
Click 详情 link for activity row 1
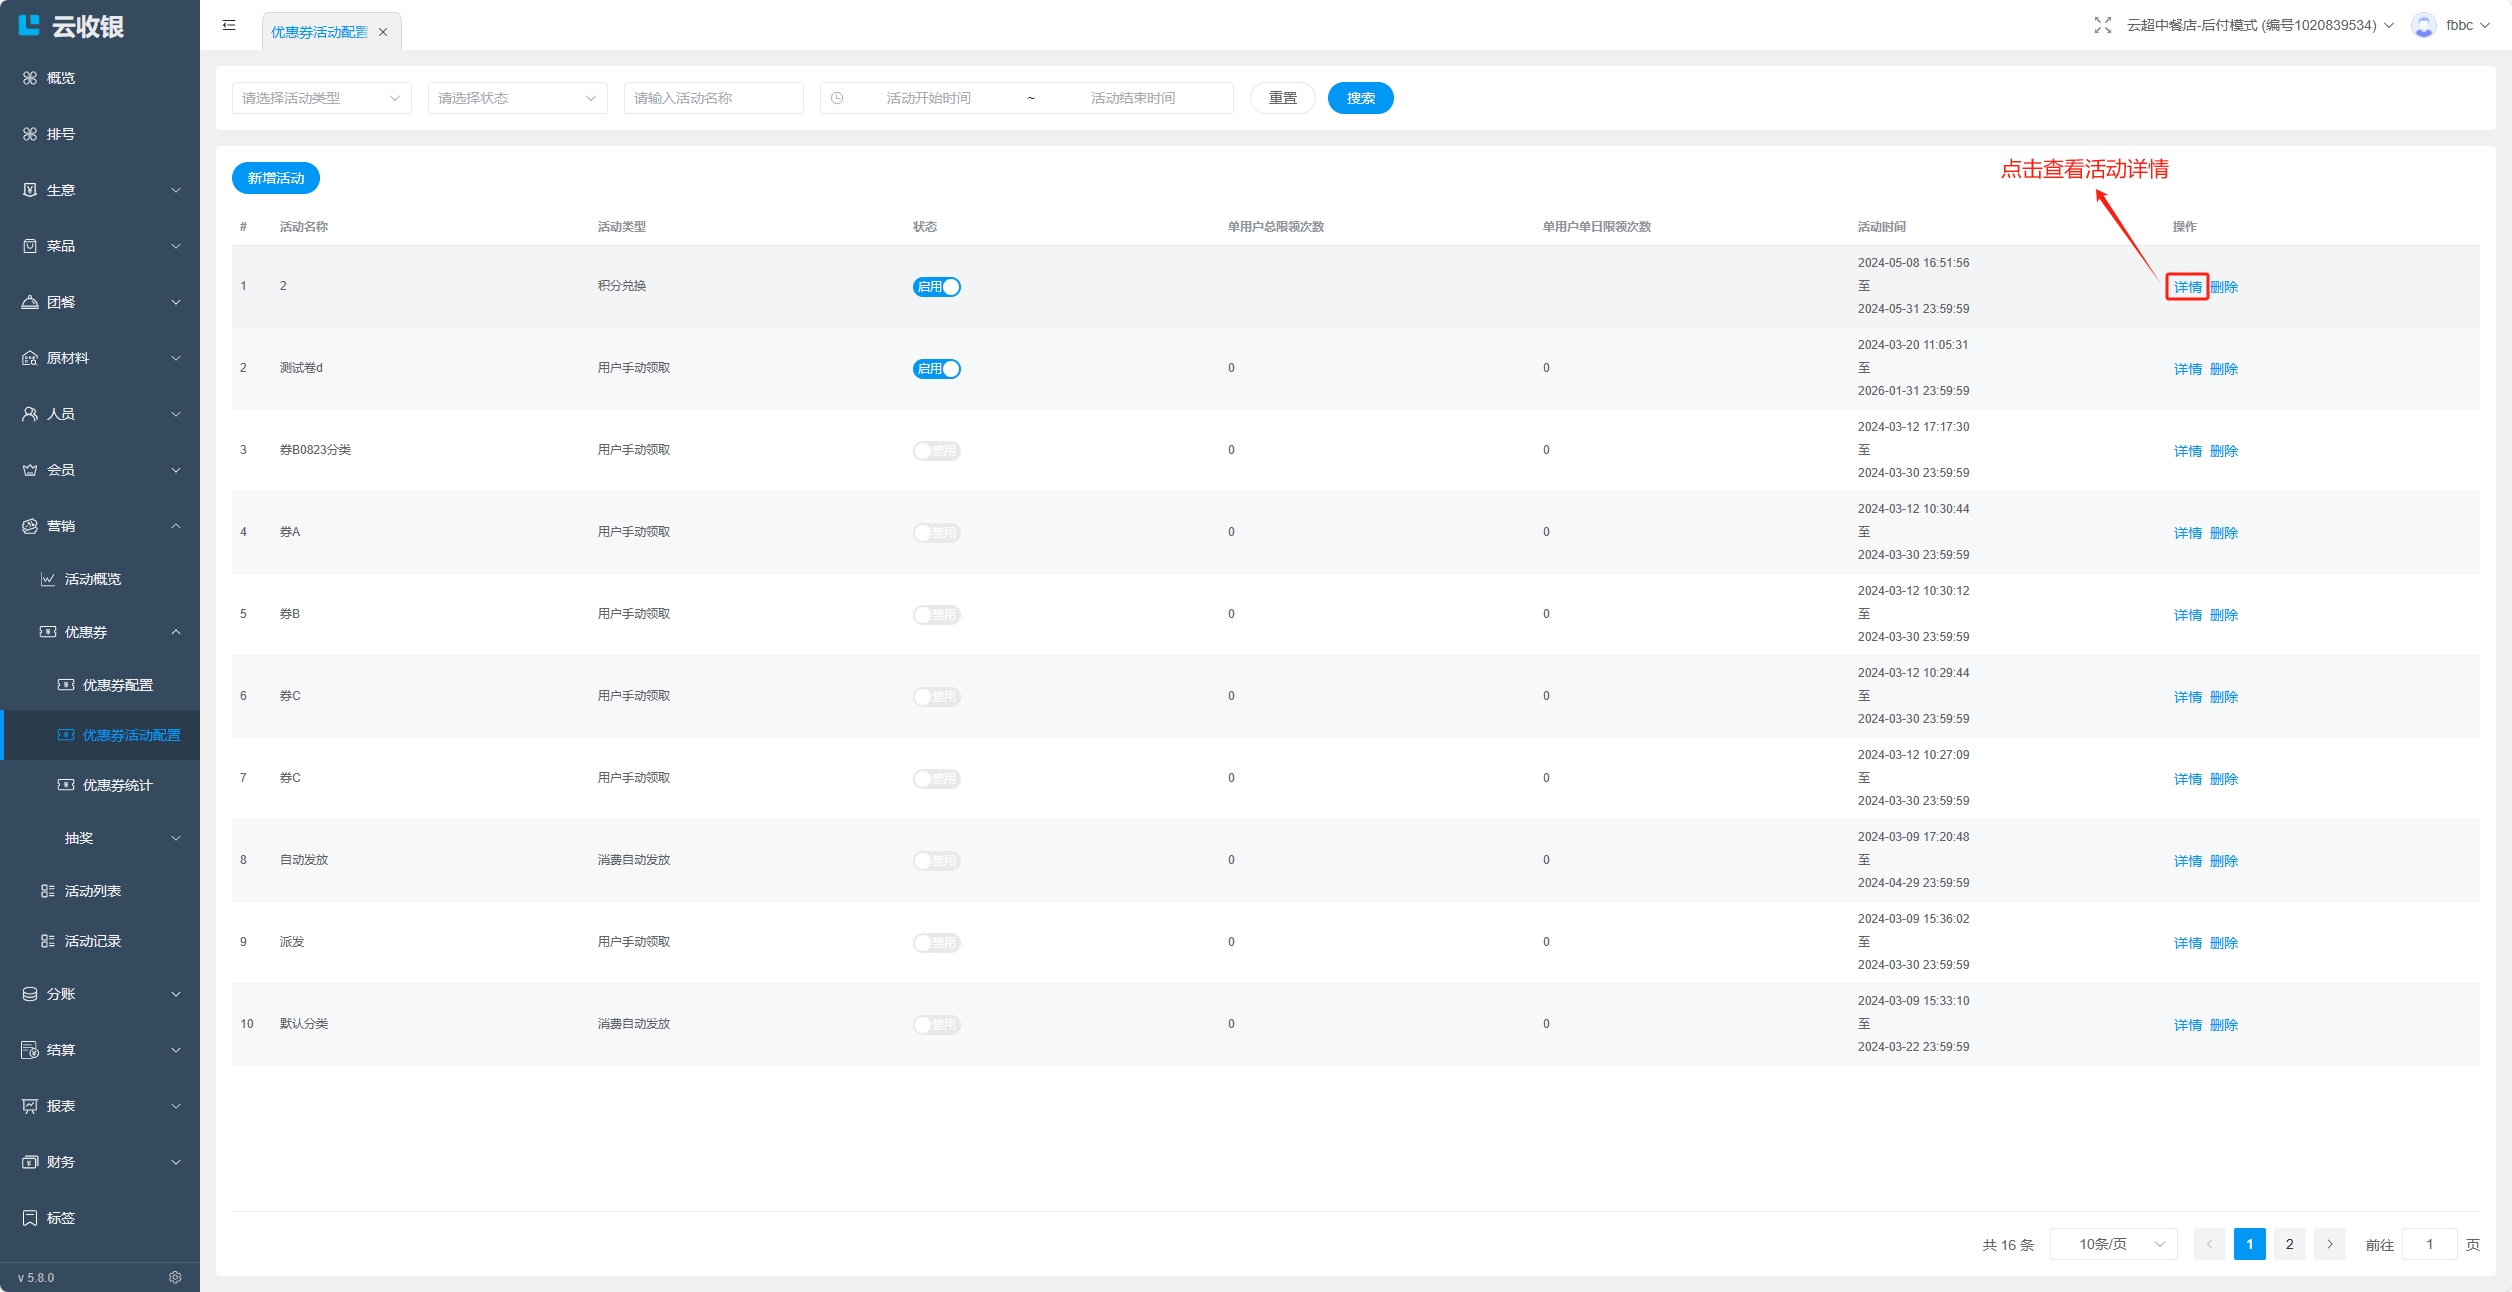[x=2187, y=287]
